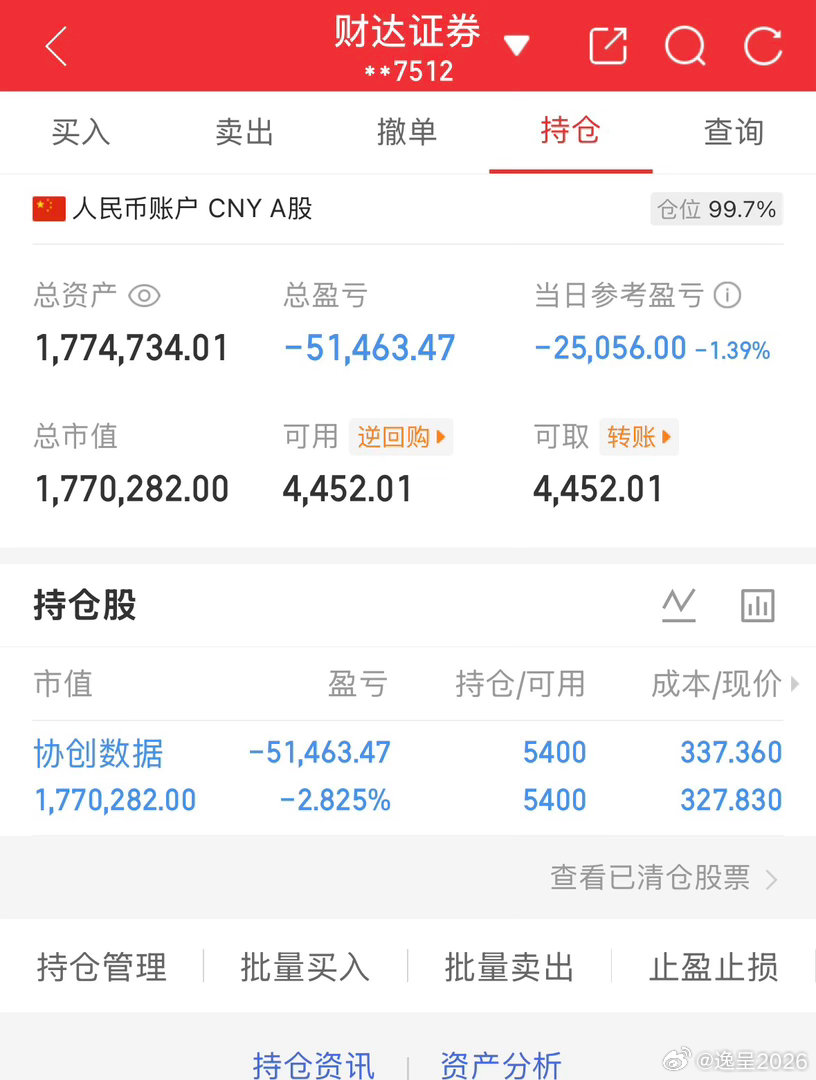The height and width of the screenshot is (1080, 816).
Task: Sort by the 成本/现价 column header
Action: [716, 684]
